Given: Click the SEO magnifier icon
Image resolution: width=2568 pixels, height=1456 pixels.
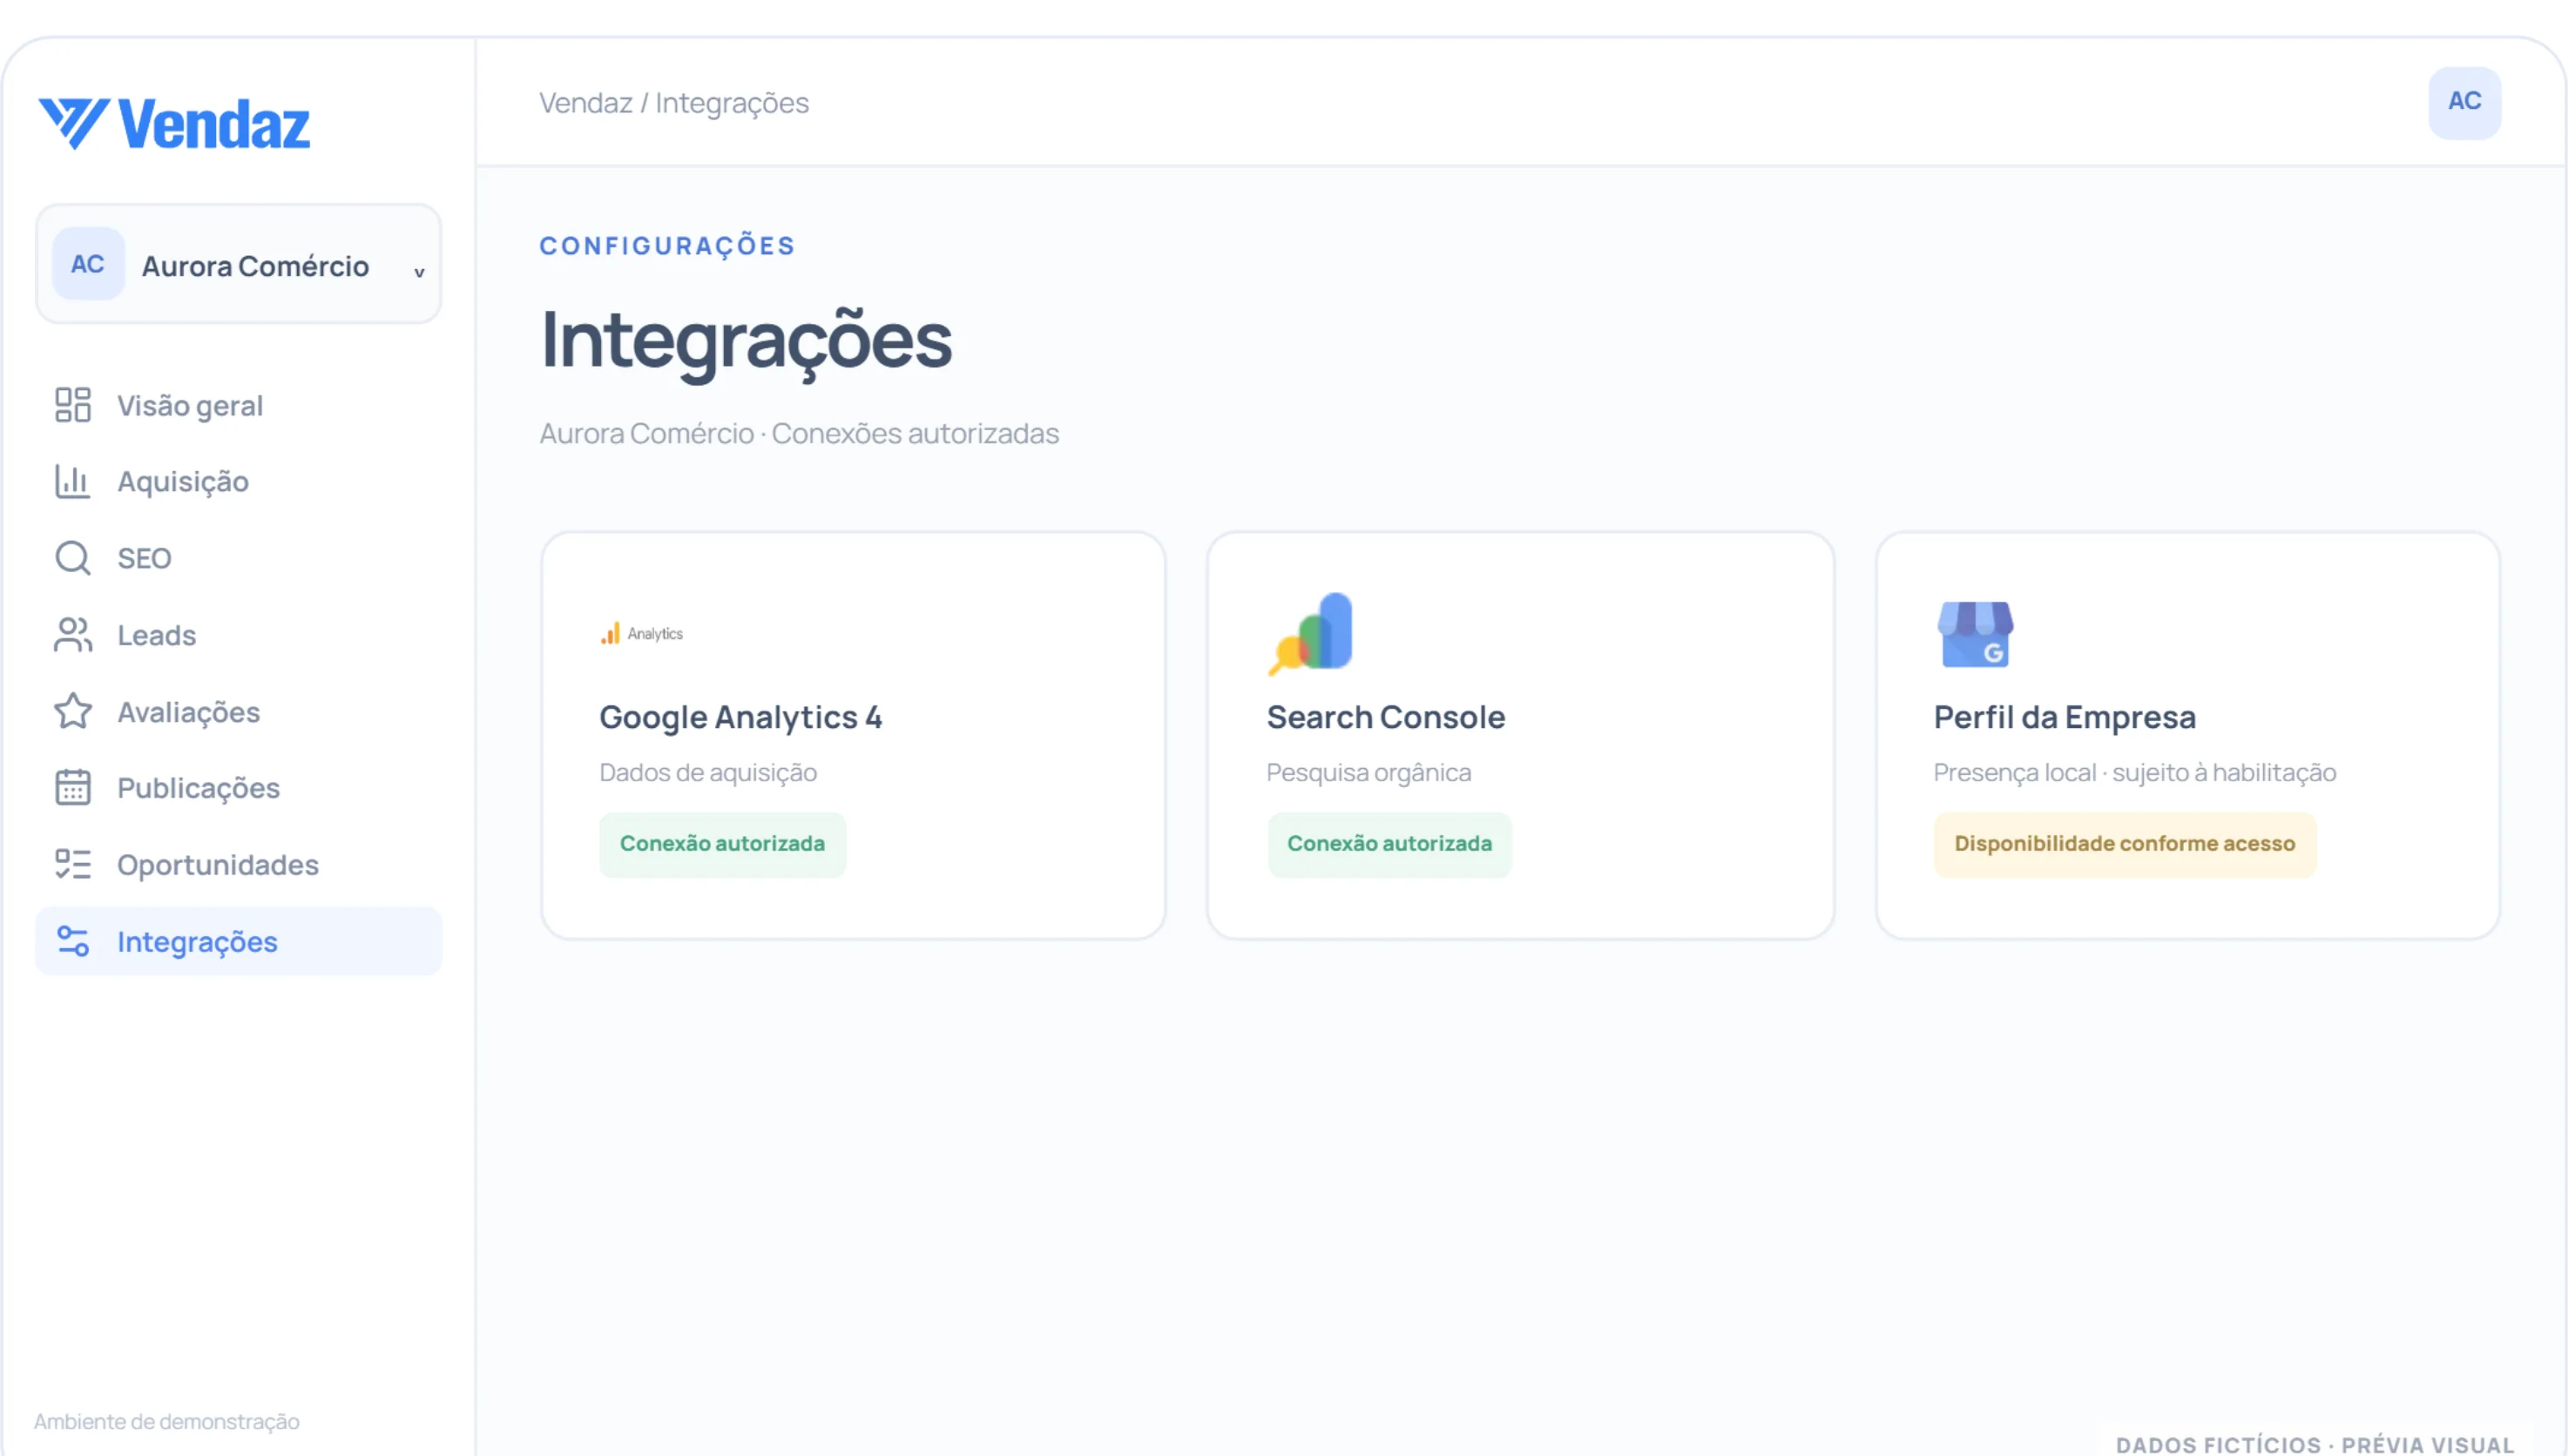Looking at the screenshot, I should (x=72, y=558).
